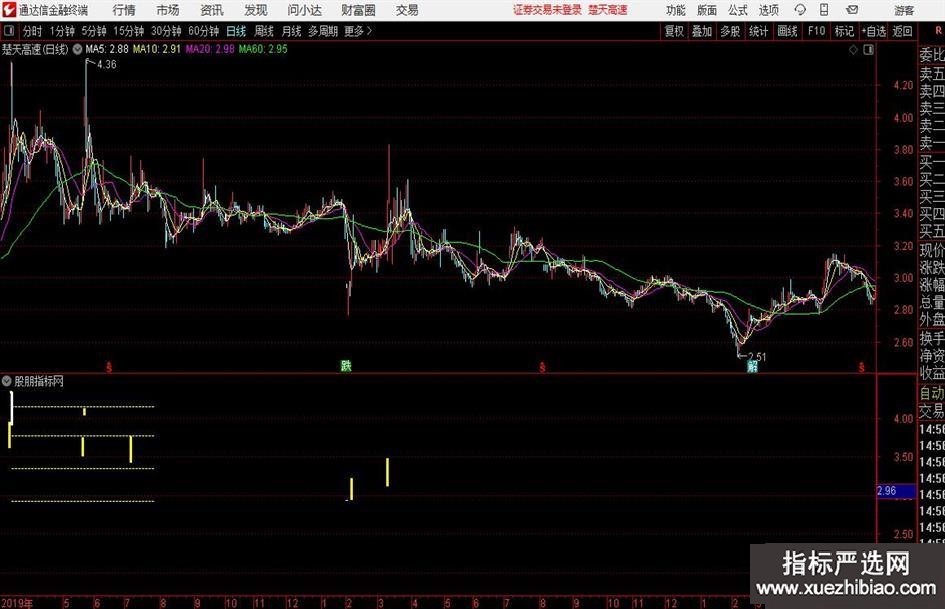Select the 多周期 multi-period tab
Image resolution: width=945 pixels, height=609 pixels.
tap(323, 31)
